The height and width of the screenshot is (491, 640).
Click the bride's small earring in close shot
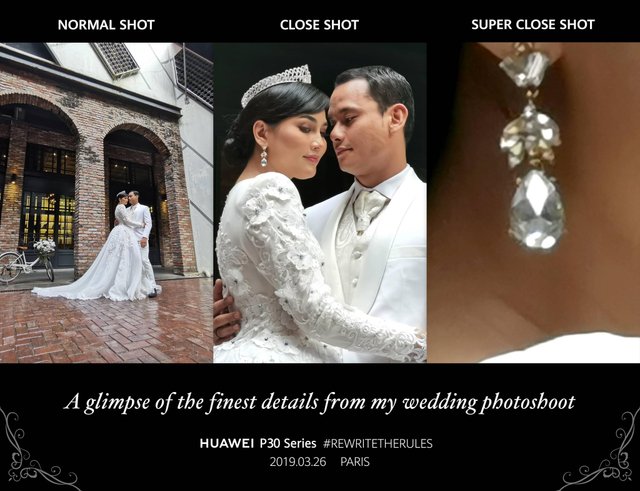pos(264,157)
